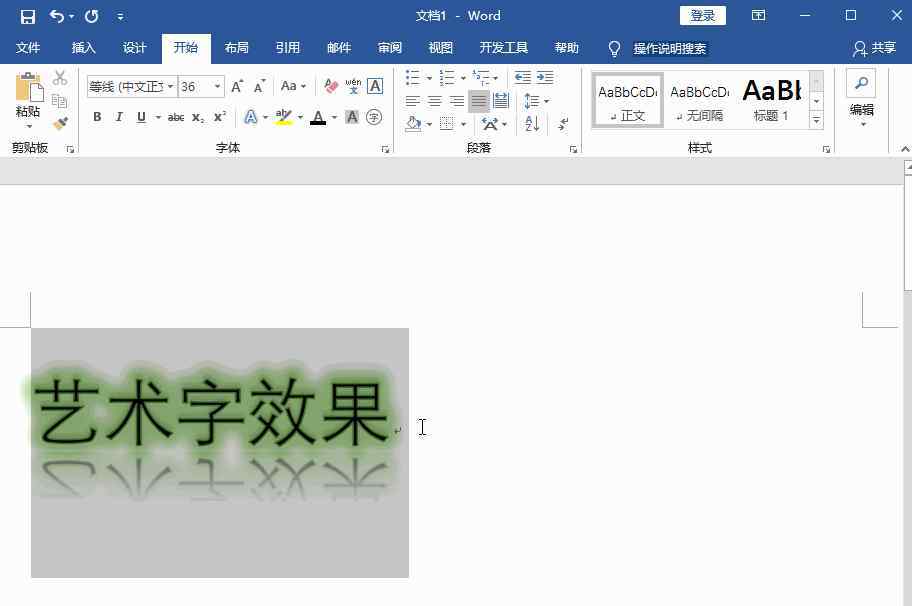The height and width of the screenshot is (606, 912).
Task: Toggle Italic formatting
Action: tap(119, 117)
